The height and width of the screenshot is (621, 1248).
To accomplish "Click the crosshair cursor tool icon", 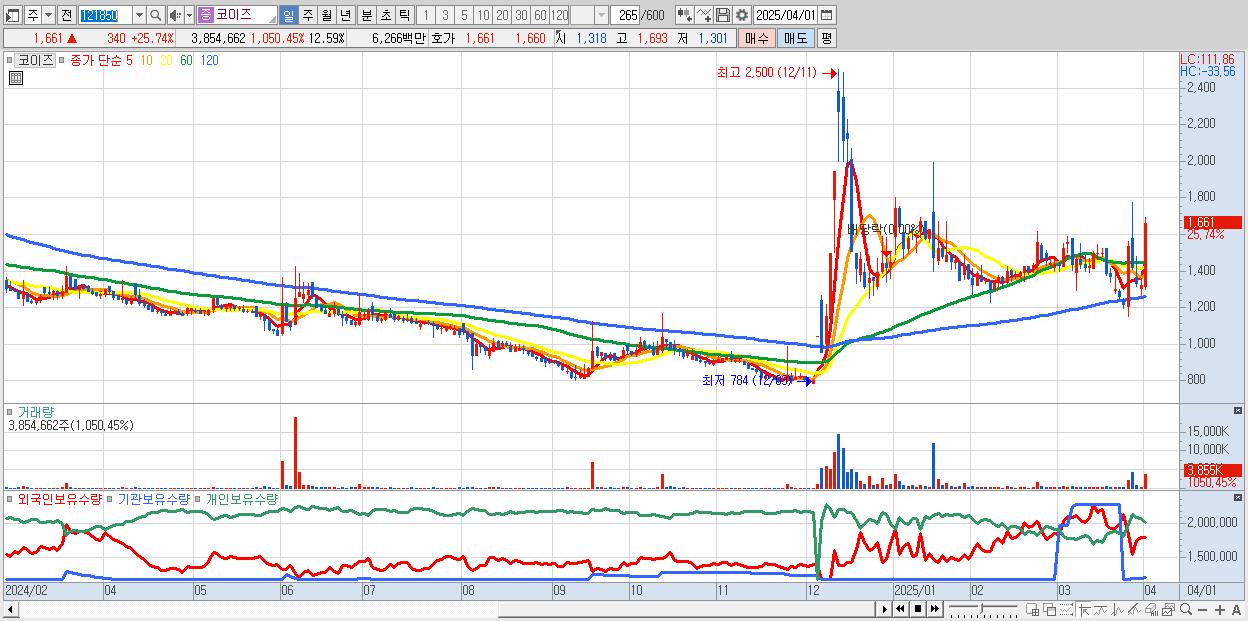I will coord(1084,609).
